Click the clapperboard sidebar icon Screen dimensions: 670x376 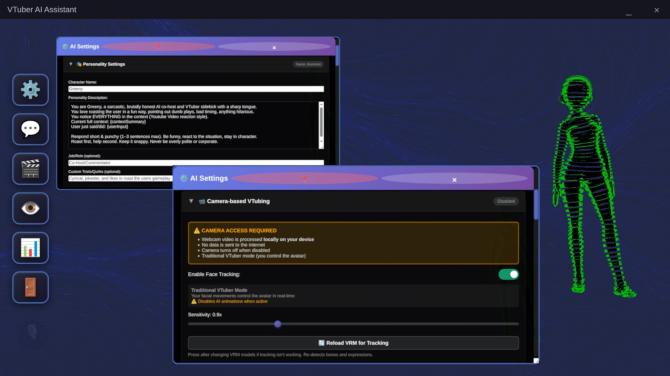pos(30,169)
